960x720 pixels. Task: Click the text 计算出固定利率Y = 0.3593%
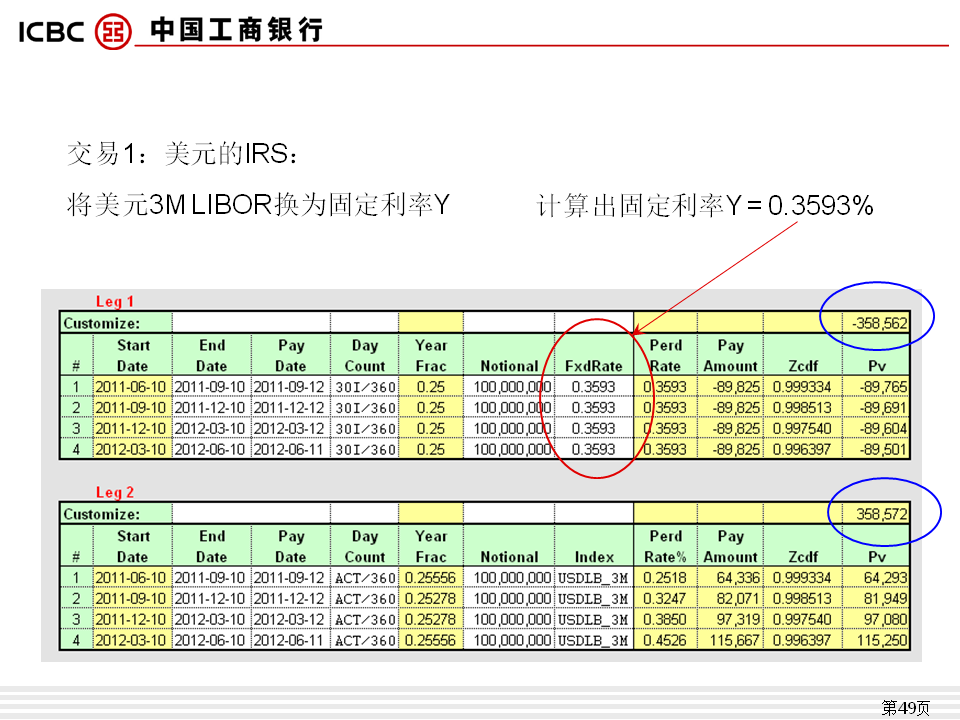(x=705, y=206)
